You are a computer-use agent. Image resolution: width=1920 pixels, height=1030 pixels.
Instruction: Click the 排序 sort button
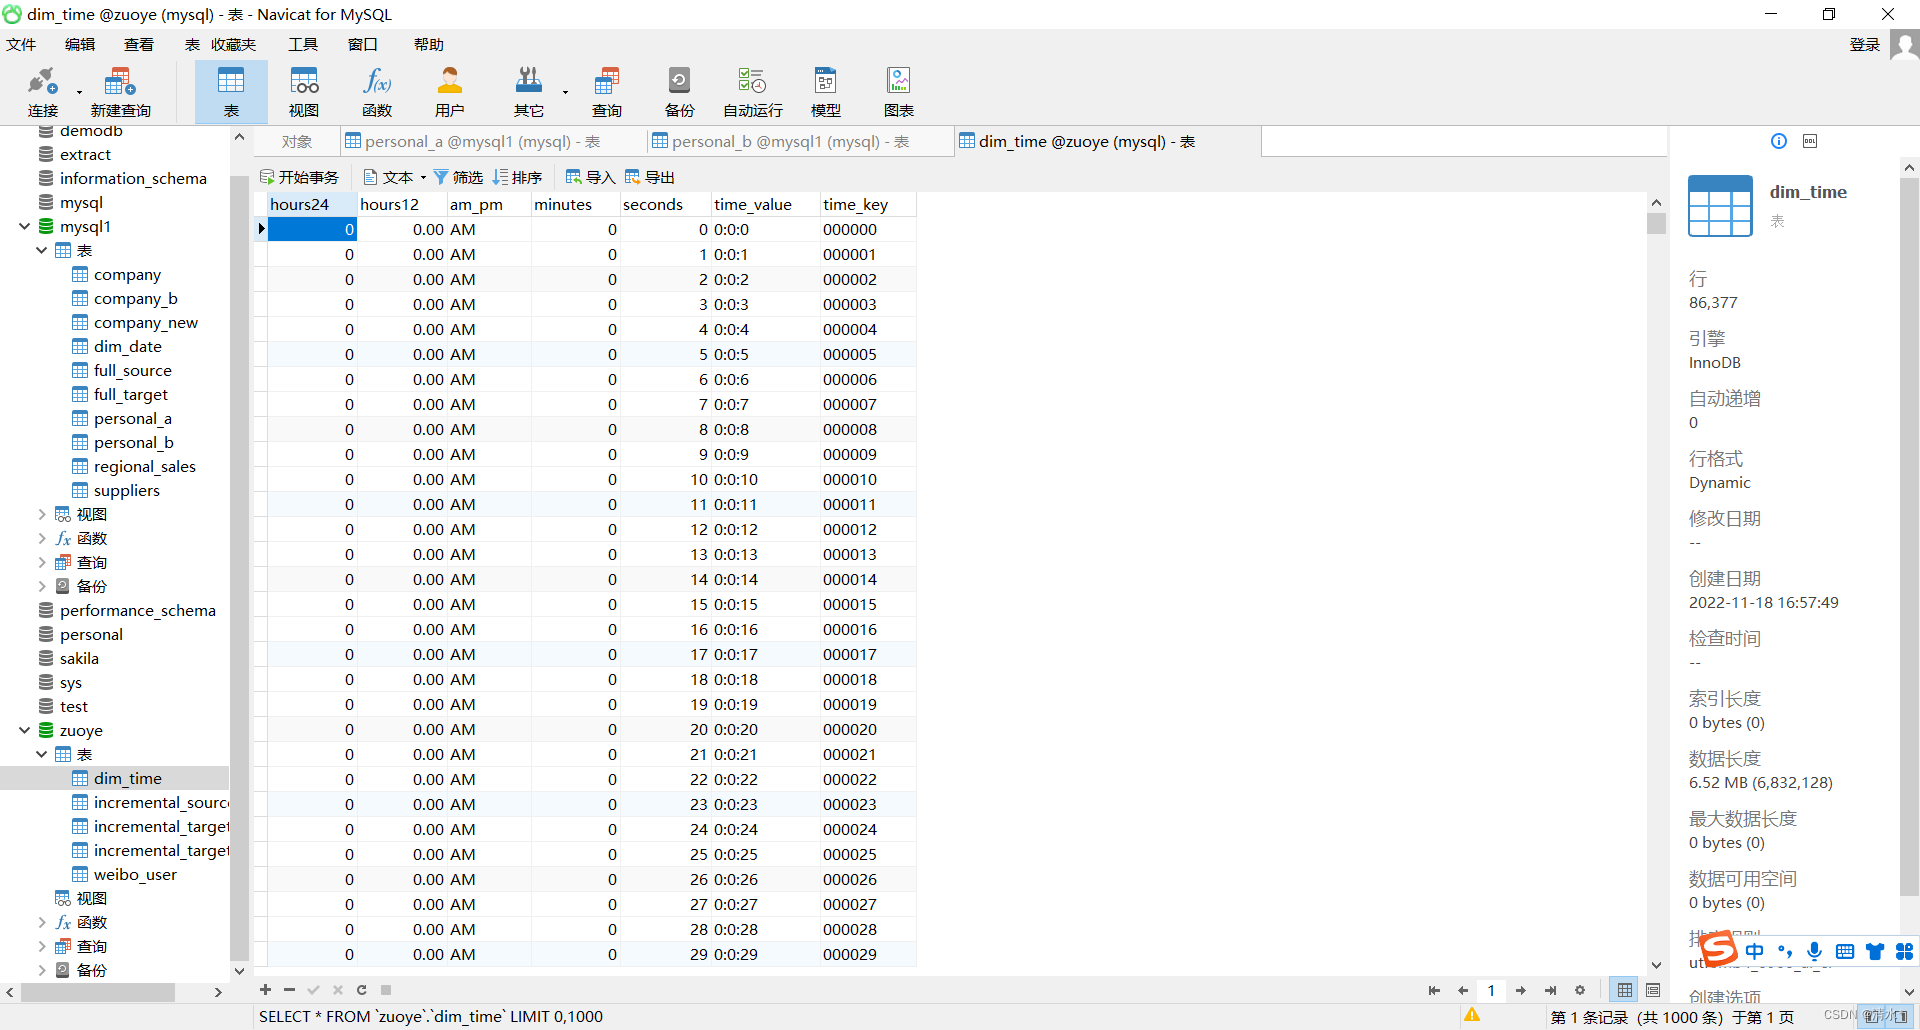tap(517, 177)
